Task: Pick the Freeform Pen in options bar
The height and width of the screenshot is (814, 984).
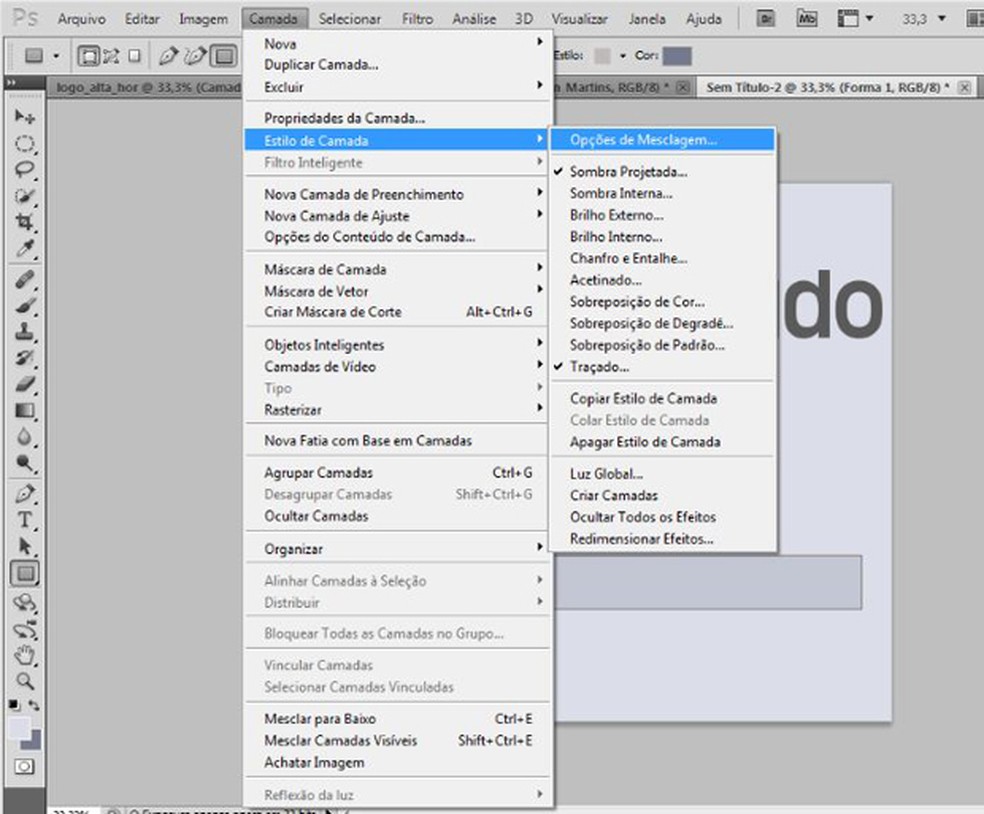Action: 195,56
